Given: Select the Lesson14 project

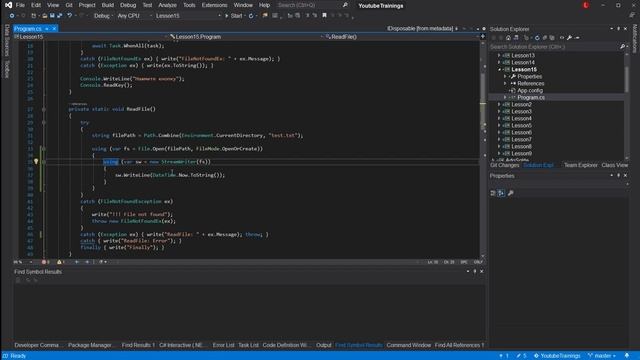Looking at the screenshot, I should (523, 62).
